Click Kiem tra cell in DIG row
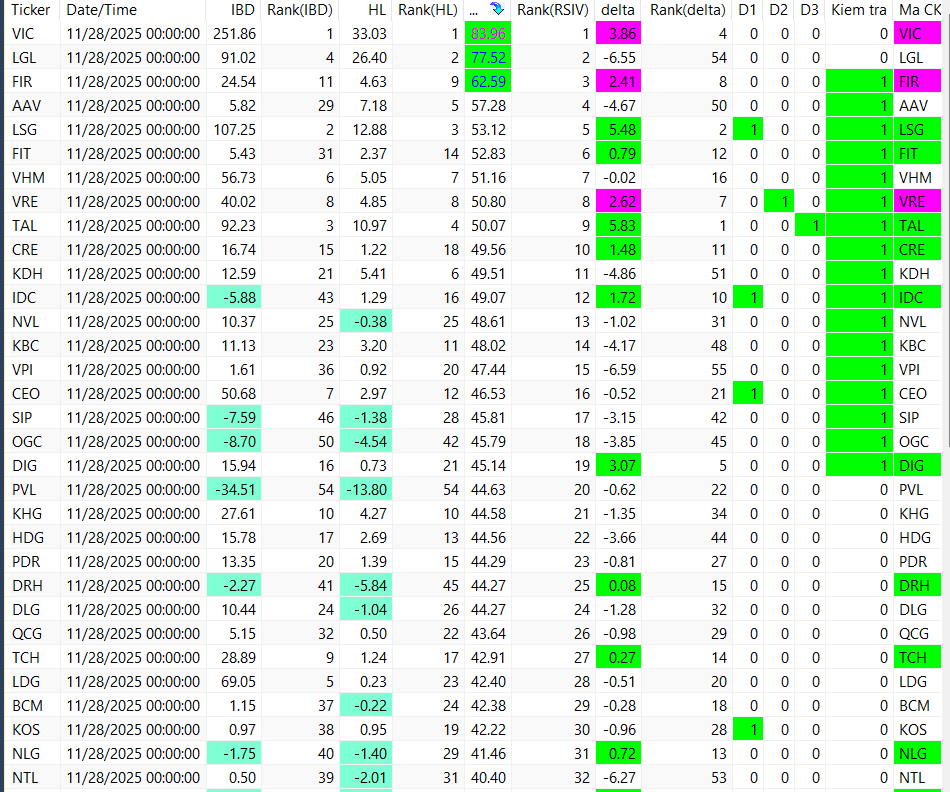This screenshot has width=950, height=792. coord(859,465)
